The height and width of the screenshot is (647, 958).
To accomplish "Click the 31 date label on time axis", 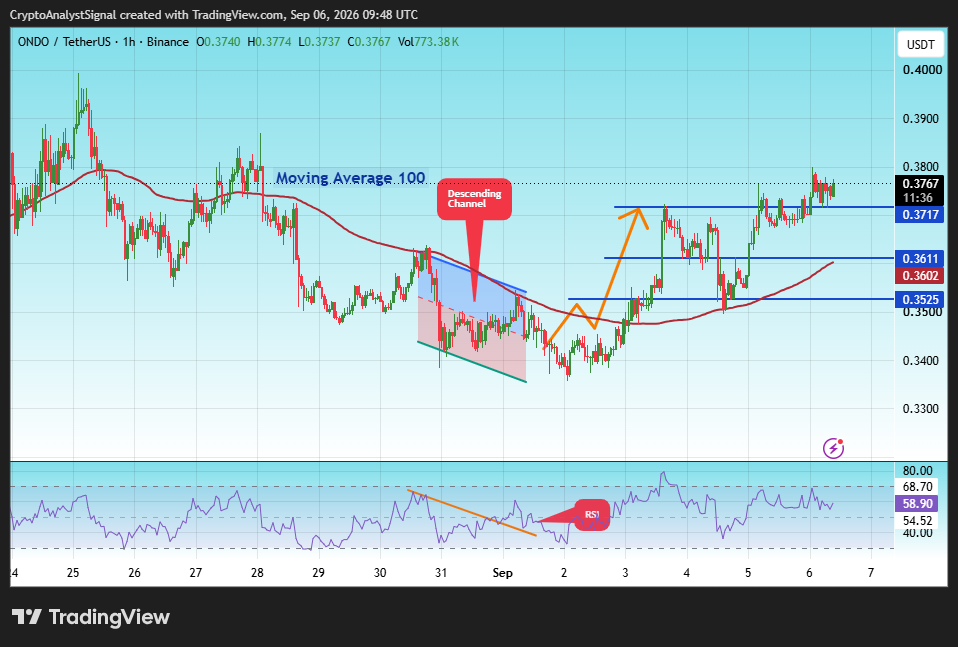I will [x=441, y=573].
